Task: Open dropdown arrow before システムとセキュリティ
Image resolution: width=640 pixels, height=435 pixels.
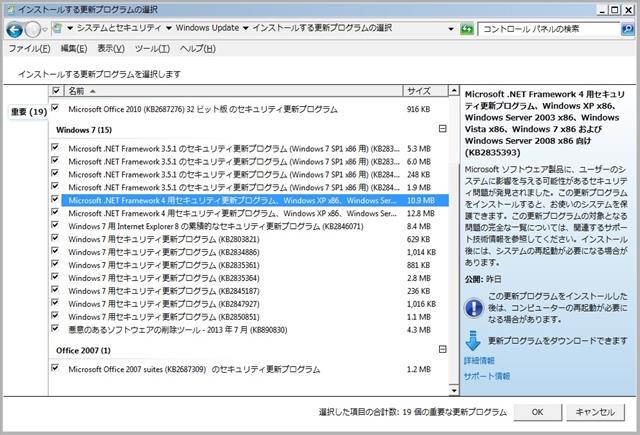Action: pyautogui.click(x=70, y=28)
